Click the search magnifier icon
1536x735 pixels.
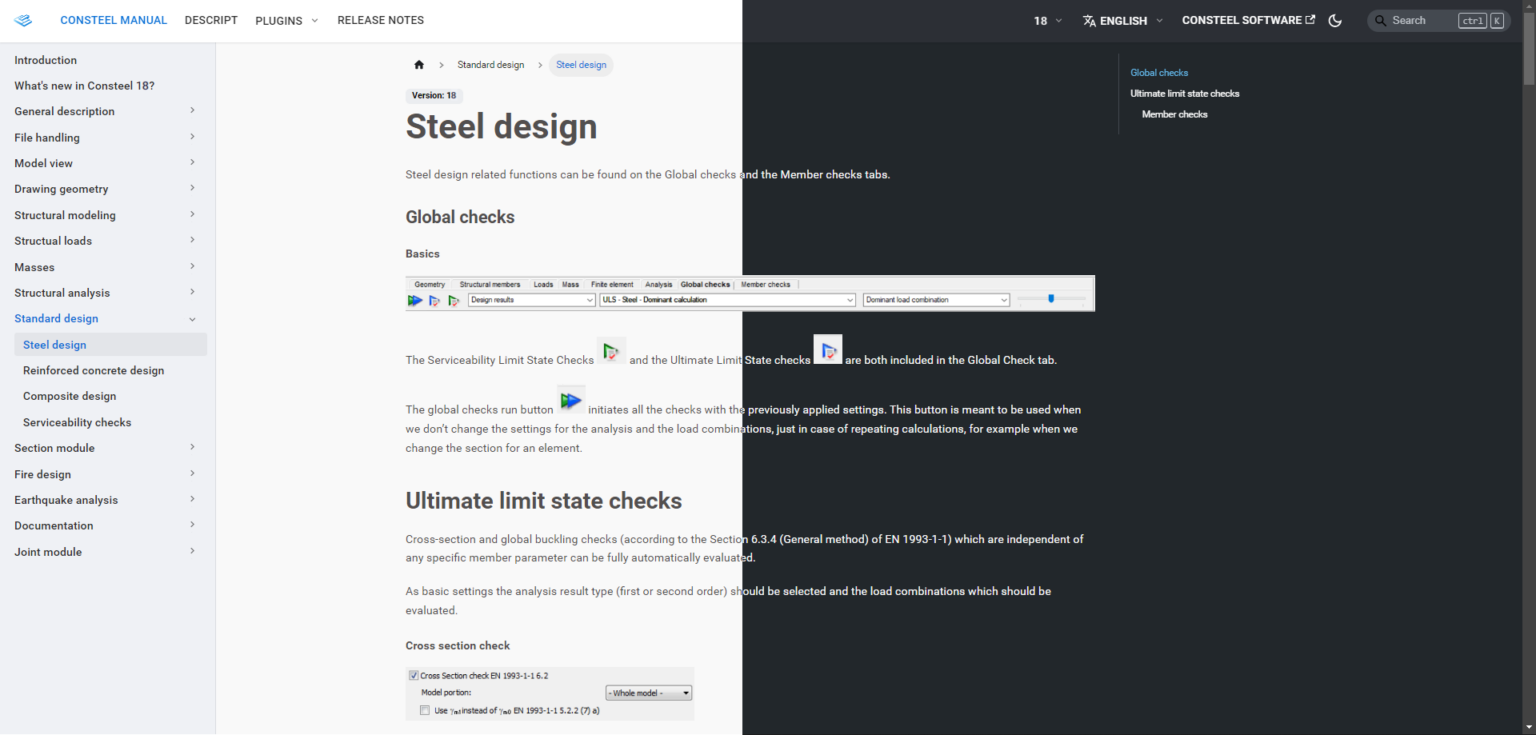[x=1380, y=20]
